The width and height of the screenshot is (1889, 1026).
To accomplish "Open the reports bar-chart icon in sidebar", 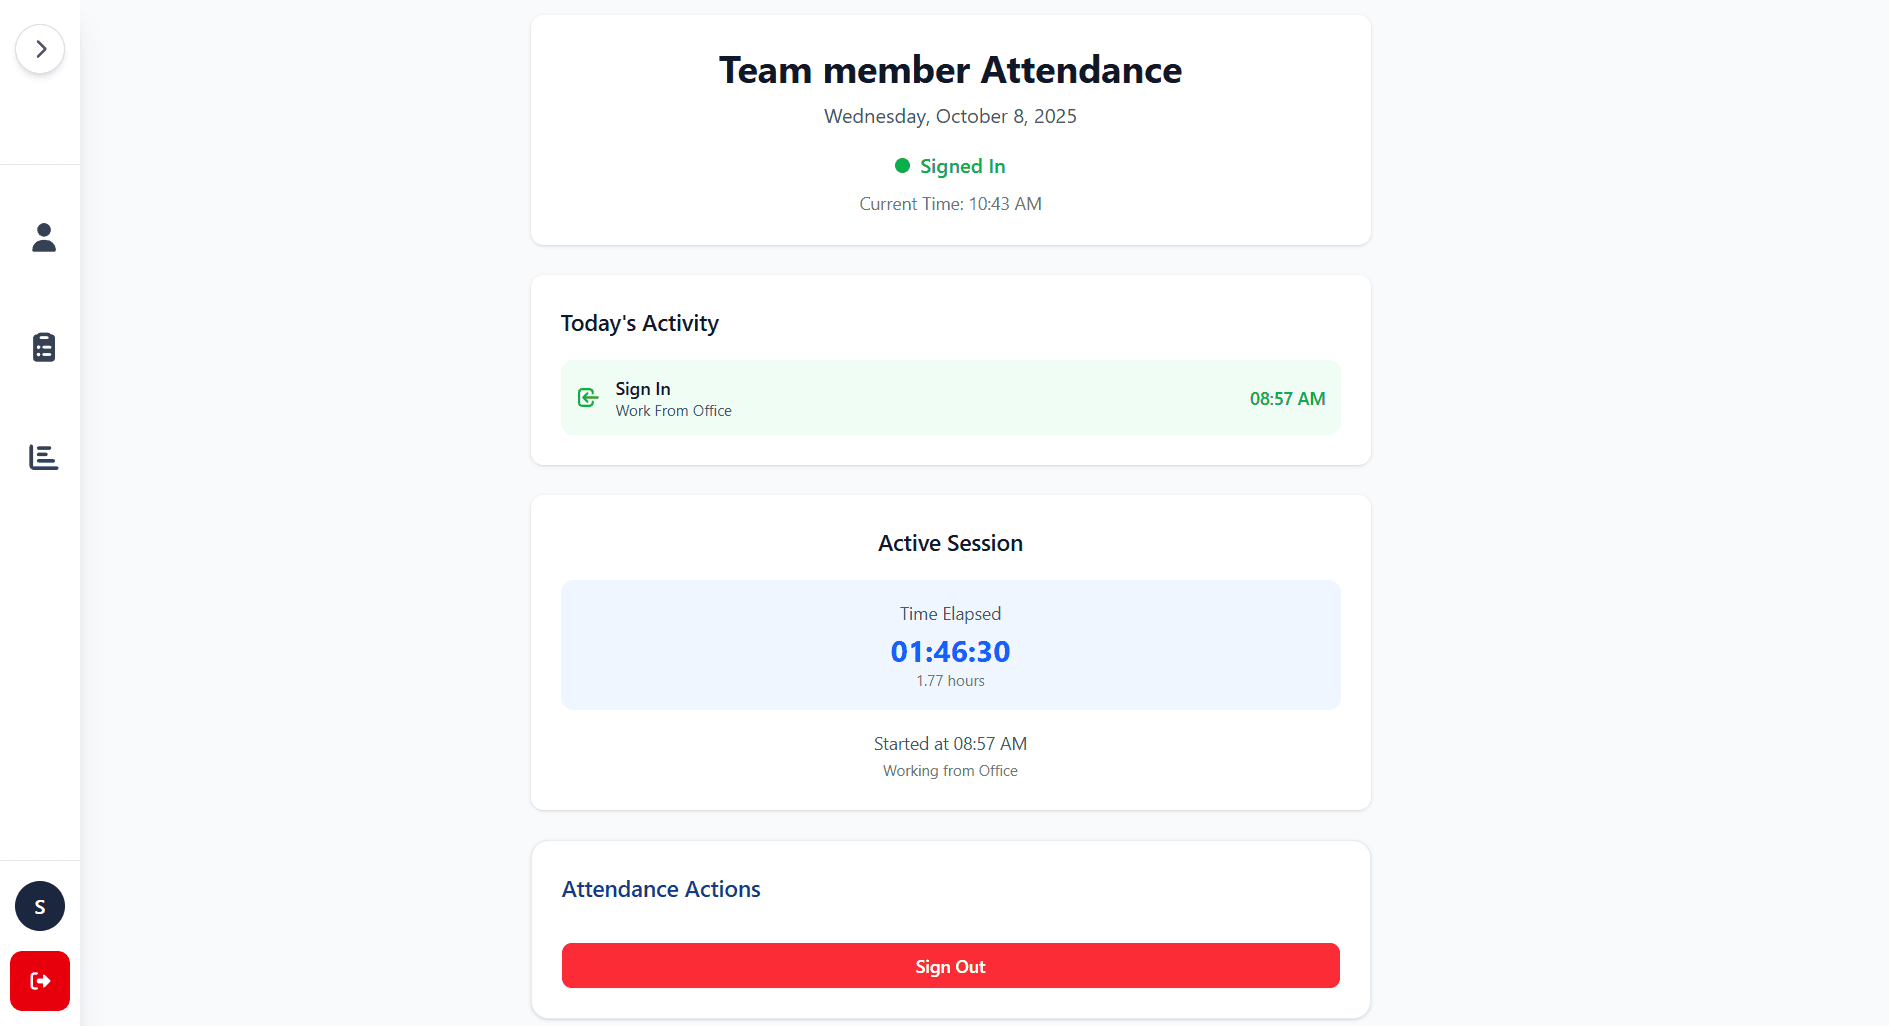I will coord(42,457).
